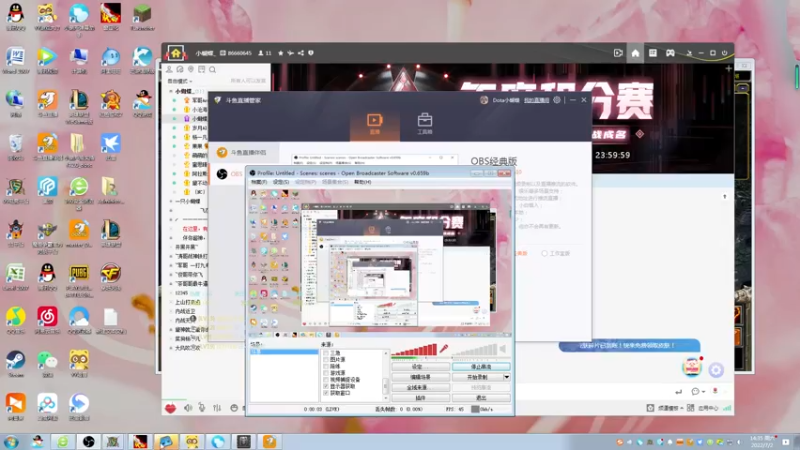800x450 pixels.
Task: Expand the 12345 channel tree node
Action: pos(171,293)
